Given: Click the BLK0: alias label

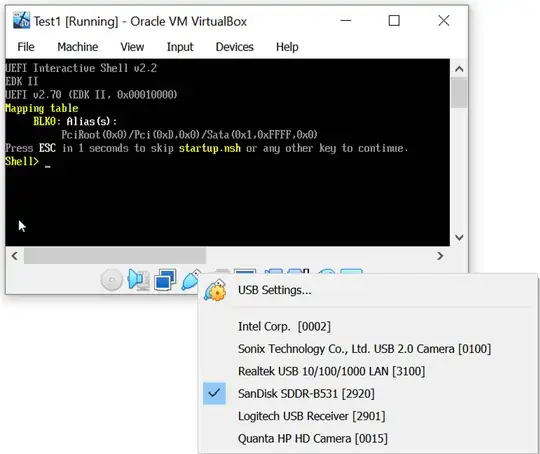Looking at the screenshot, I should coord(47,122).
